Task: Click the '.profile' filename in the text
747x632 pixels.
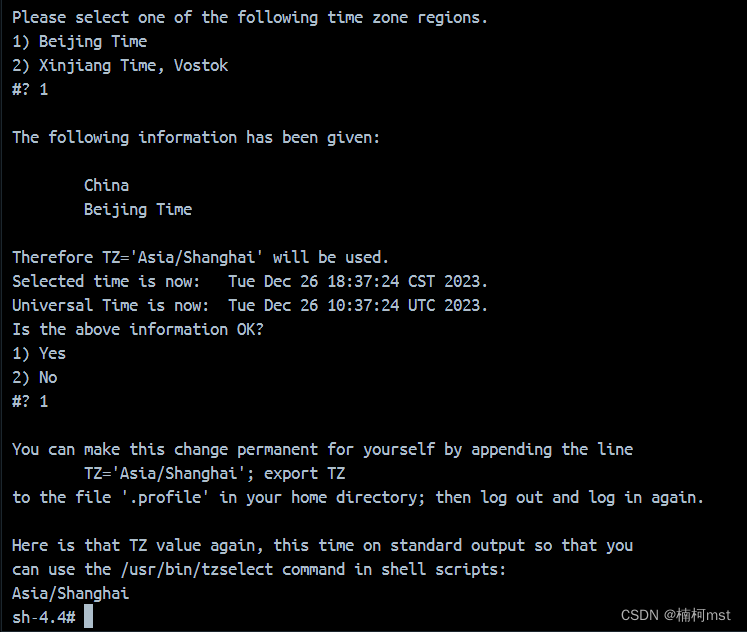Action: [x=165, y=498]
